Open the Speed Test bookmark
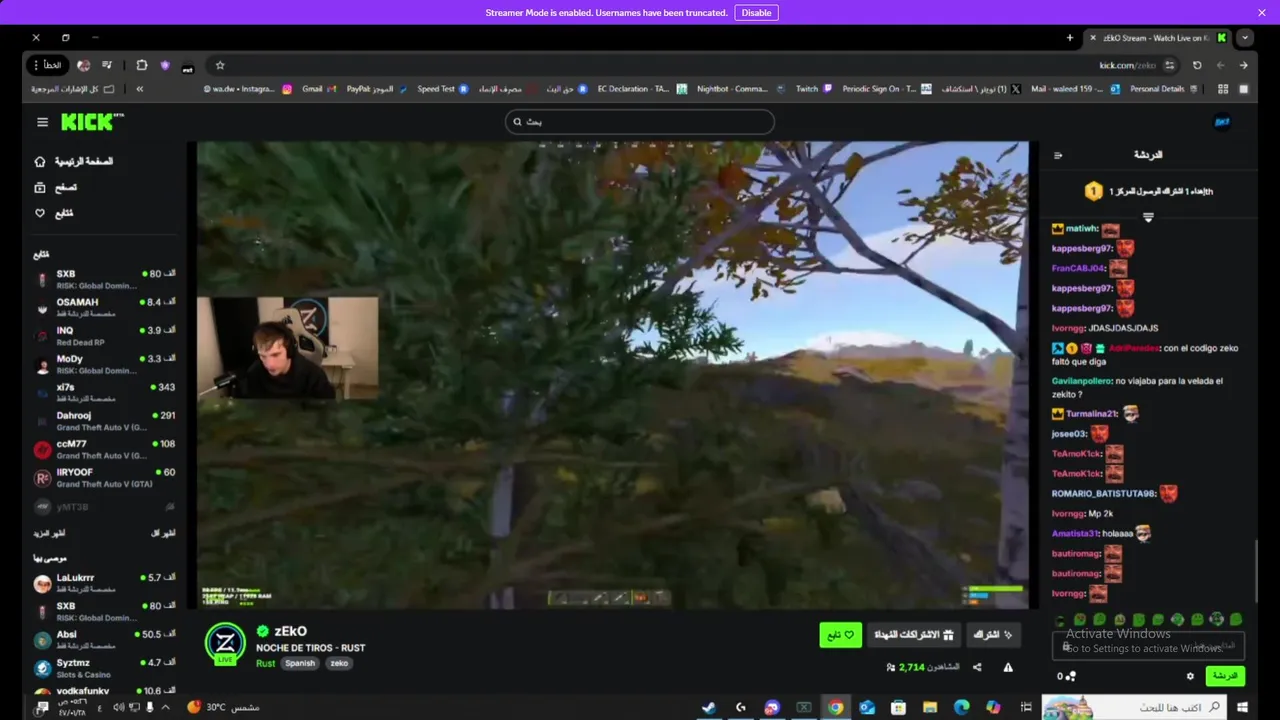The width and height of the screenshot is (1280, 720). pos(443,89)
